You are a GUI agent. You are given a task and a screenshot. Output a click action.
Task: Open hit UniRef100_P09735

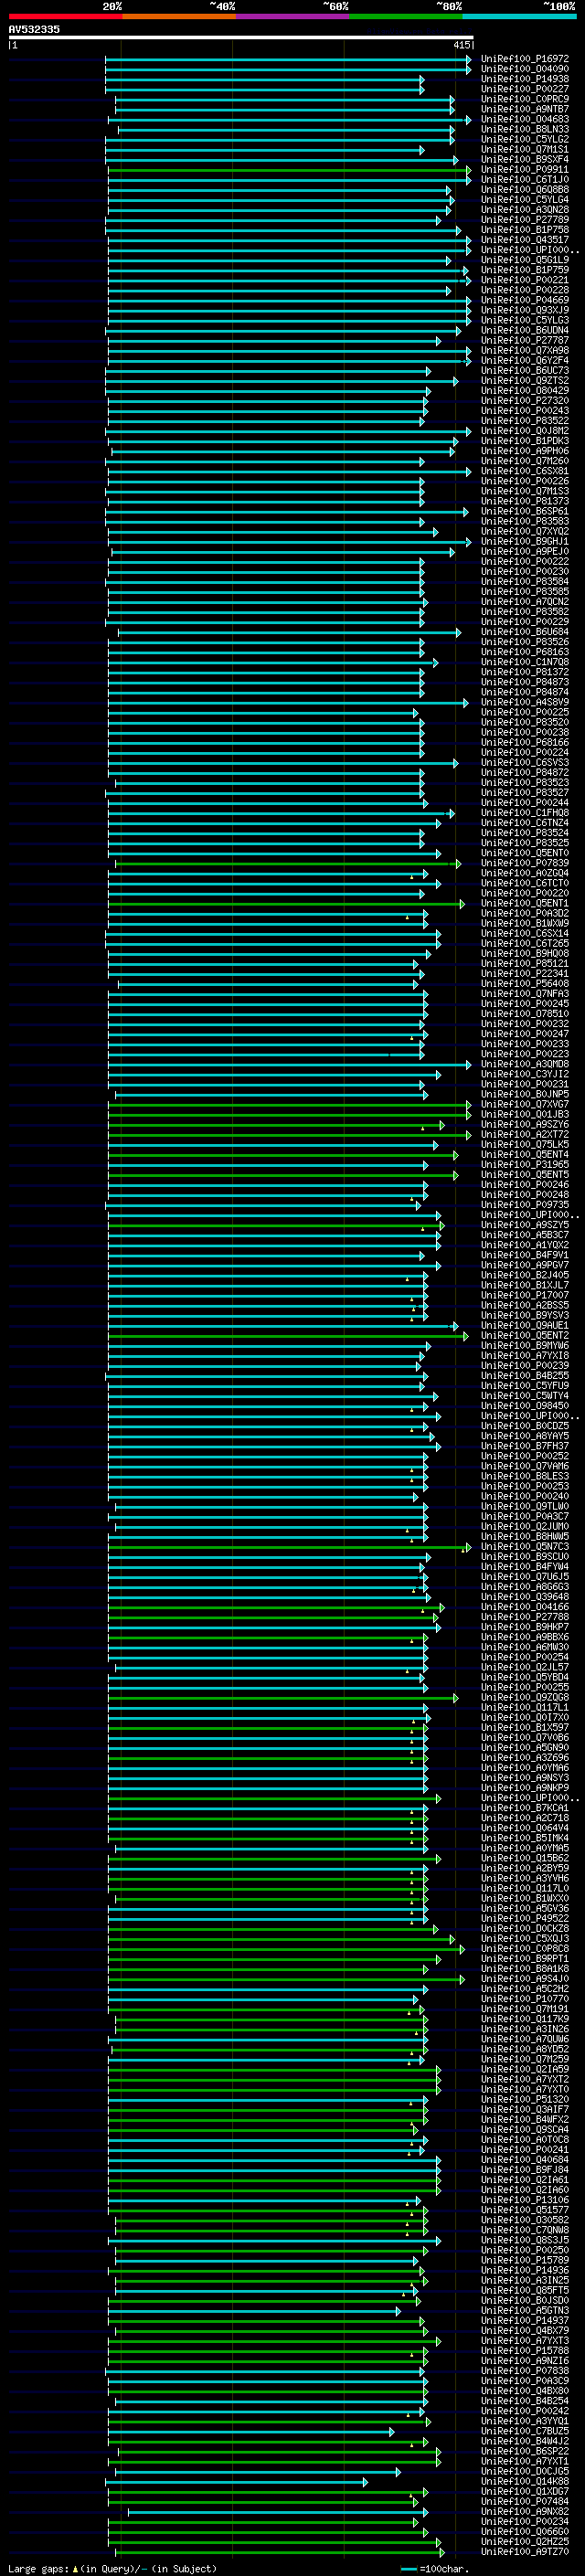[525, 1204]
